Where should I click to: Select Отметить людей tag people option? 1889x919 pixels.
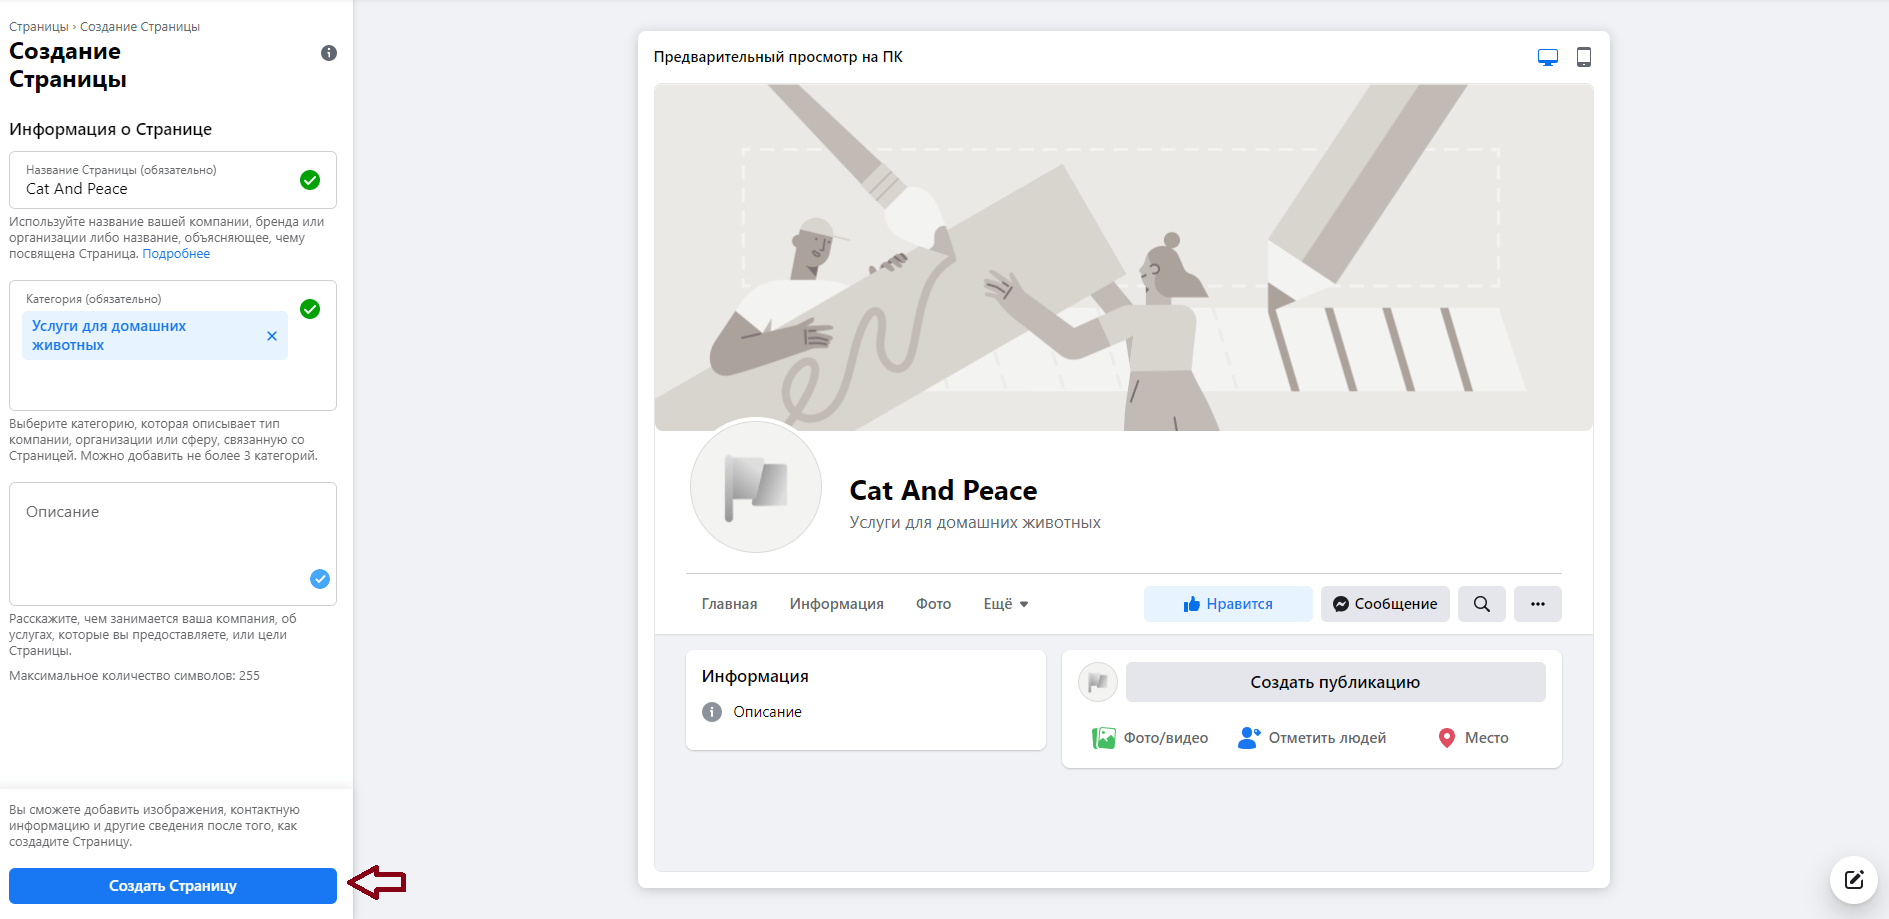click(x=1312, y=738)
